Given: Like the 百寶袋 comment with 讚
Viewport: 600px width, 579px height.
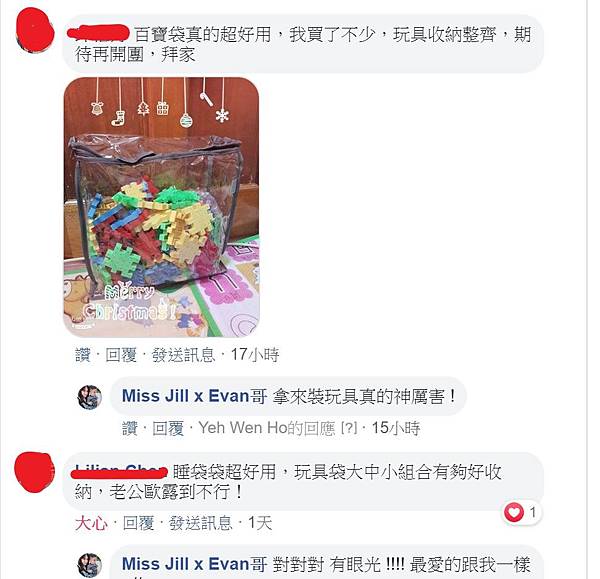Looking at the screenshot, I should pos(83,355).
